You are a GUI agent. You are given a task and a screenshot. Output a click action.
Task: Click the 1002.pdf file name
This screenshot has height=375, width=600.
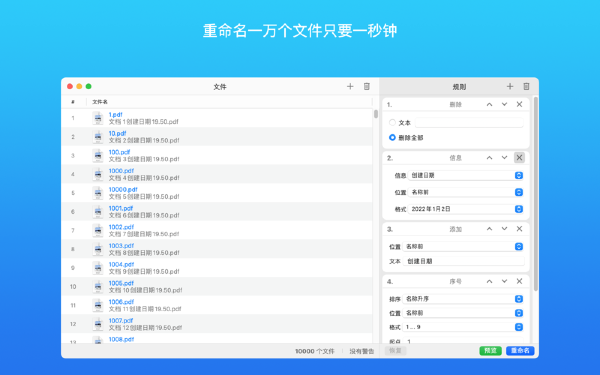pos(121,227)
